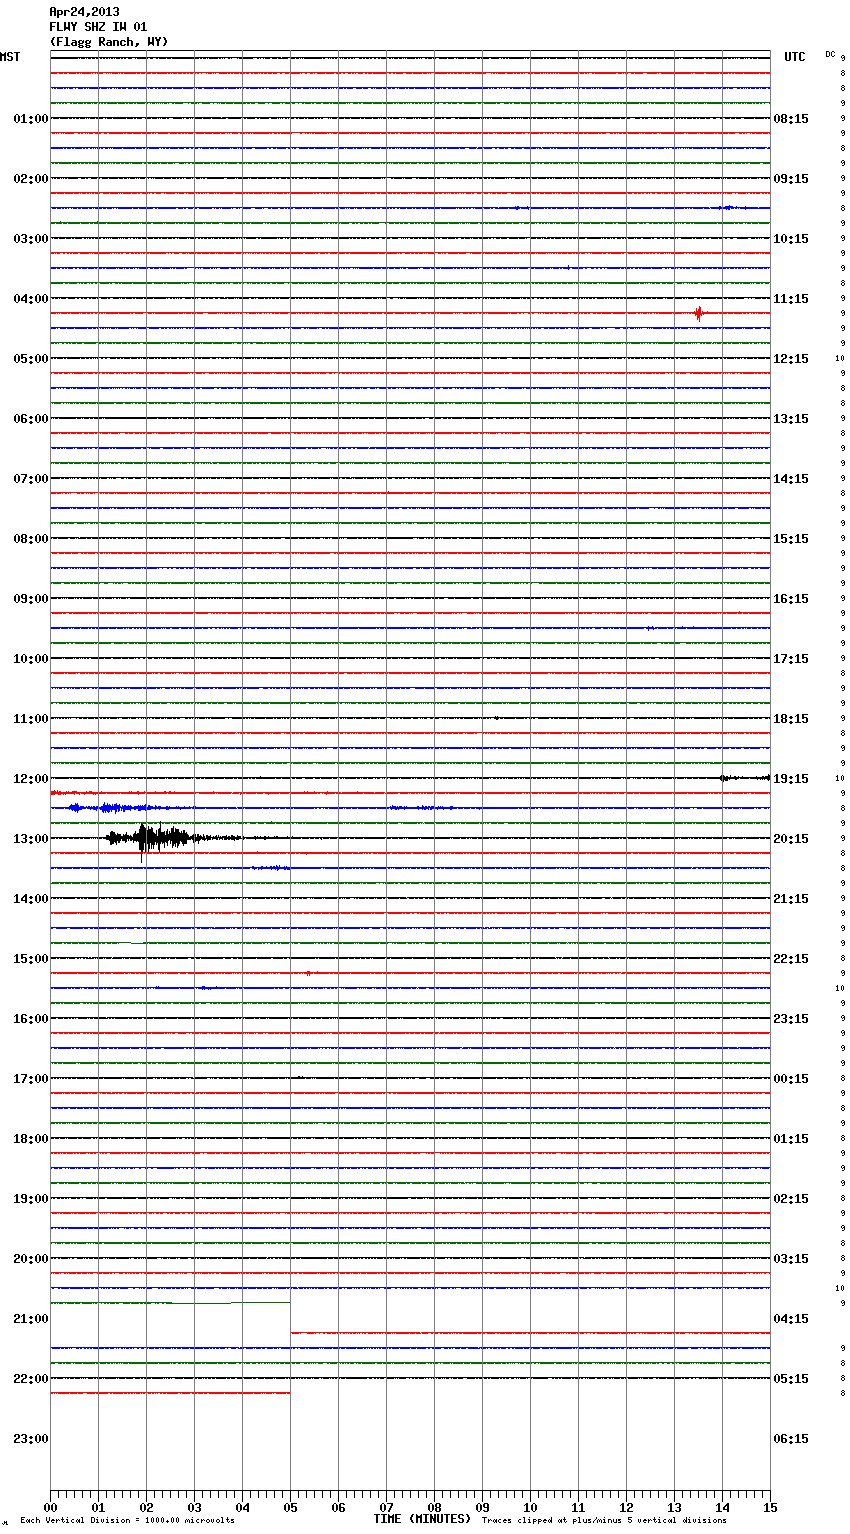The height and width of the screenshot is (1534, 850).
Task: Click the date label 'Apr24,2013'
Action: coord(84,12)
